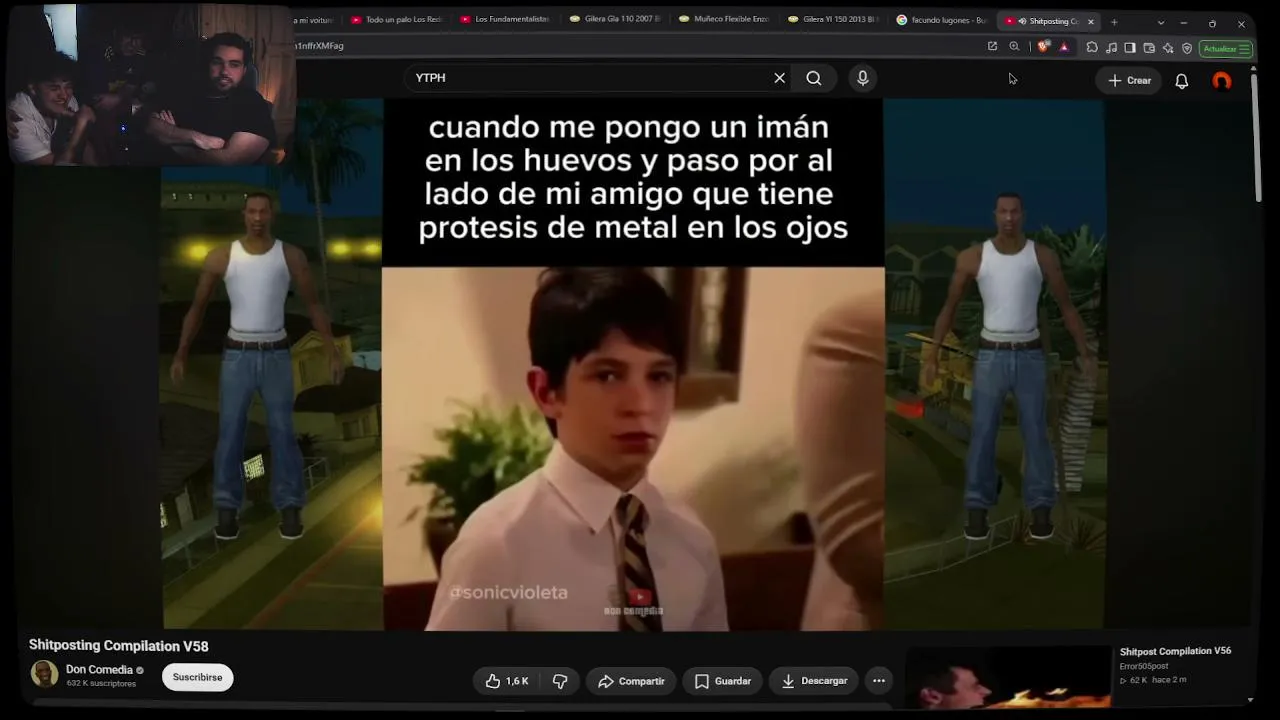Open Don Comedia channel avatar
Image resolution: width=1280 pixels, height=720 pixels.
44,674
